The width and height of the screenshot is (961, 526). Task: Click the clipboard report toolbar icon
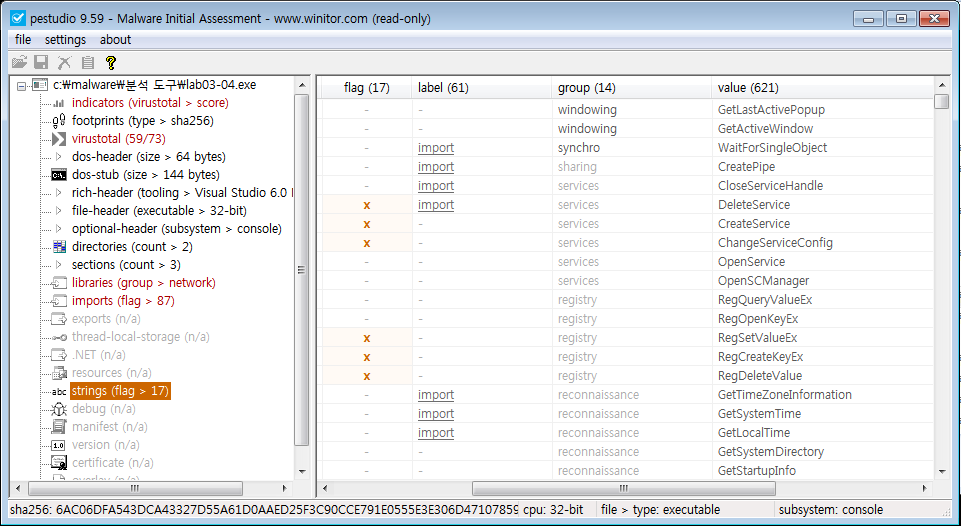point(88,62)
